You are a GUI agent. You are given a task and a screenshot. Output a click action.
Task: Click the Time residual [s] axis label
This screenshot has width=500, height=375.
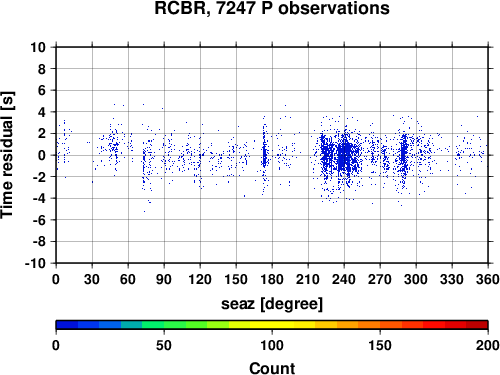click(7, 155)
